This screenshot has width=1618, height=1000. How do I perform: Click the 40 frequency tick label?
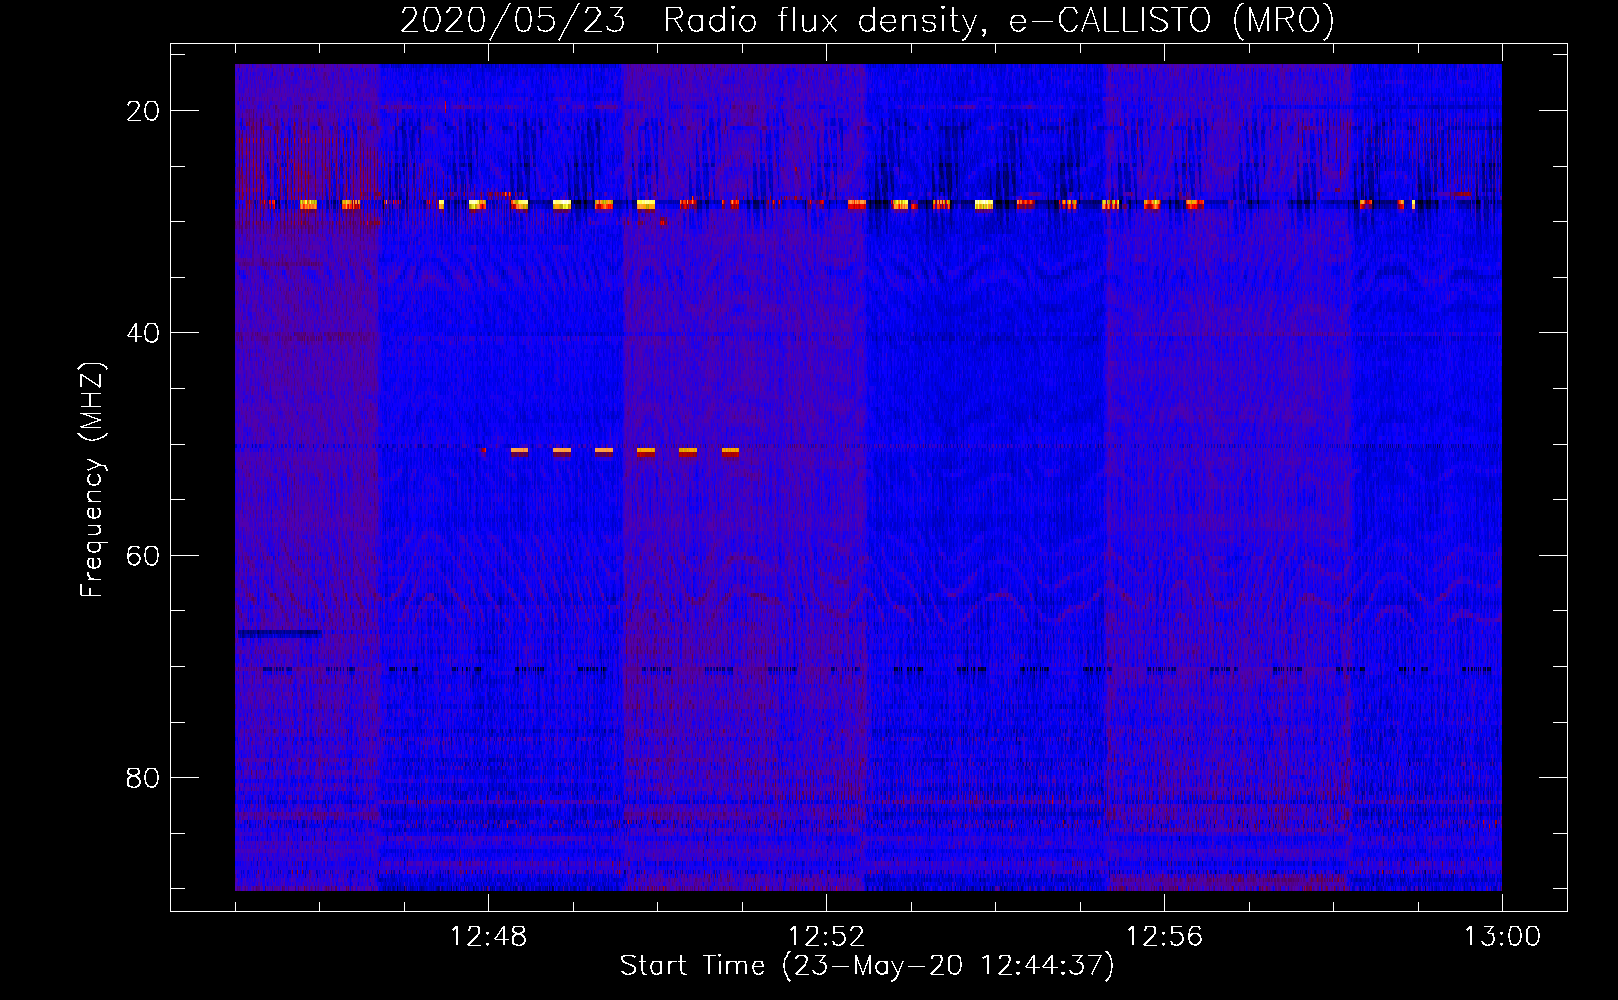[143, 333]
